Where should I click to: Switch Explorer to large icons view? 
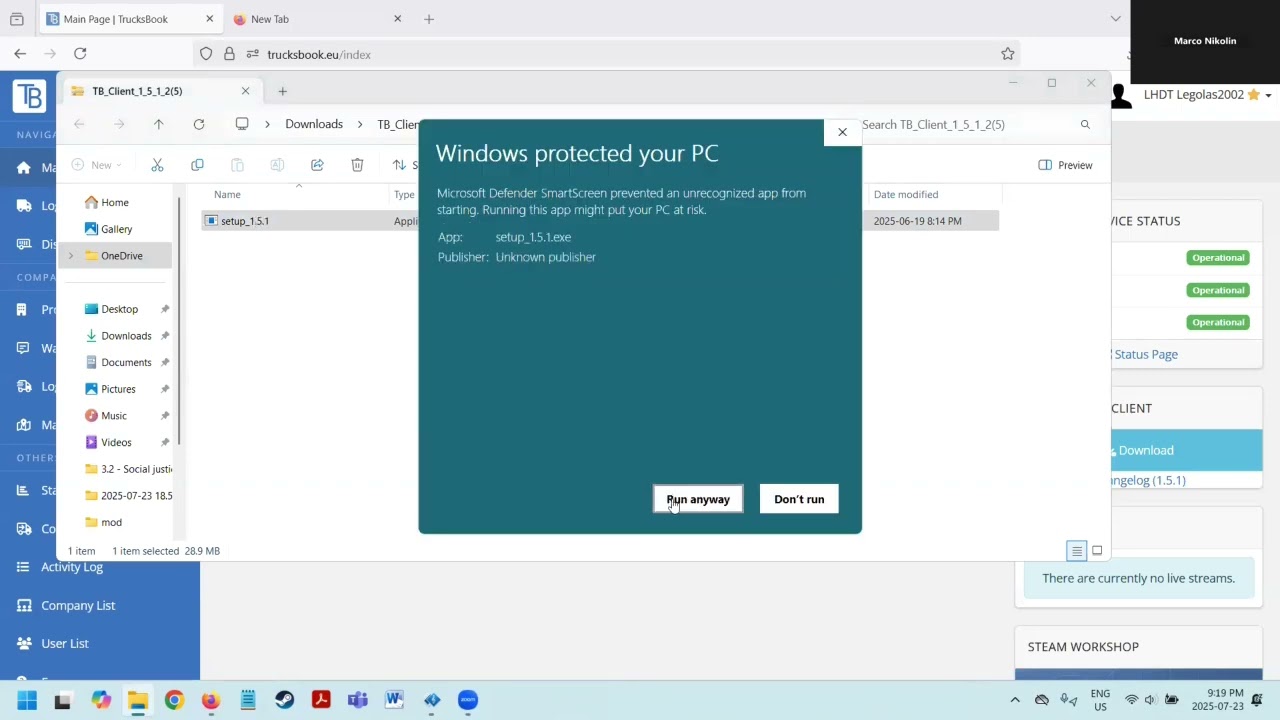point(1097,551)
